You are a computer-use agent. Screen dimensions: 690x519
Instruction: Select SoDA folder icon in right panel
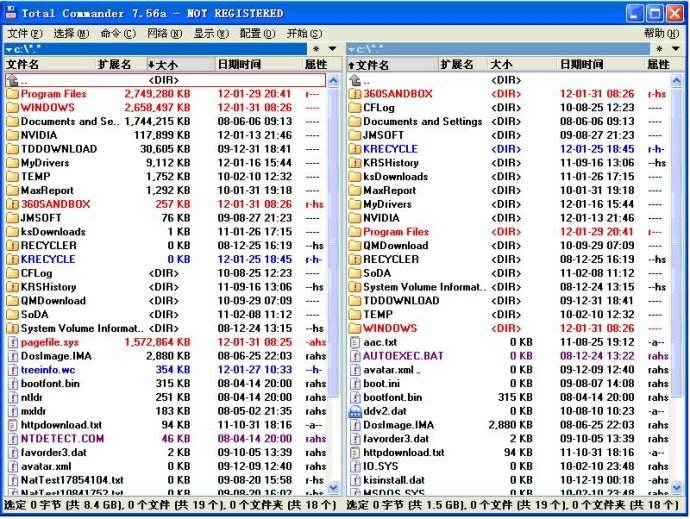click(355, 273)
